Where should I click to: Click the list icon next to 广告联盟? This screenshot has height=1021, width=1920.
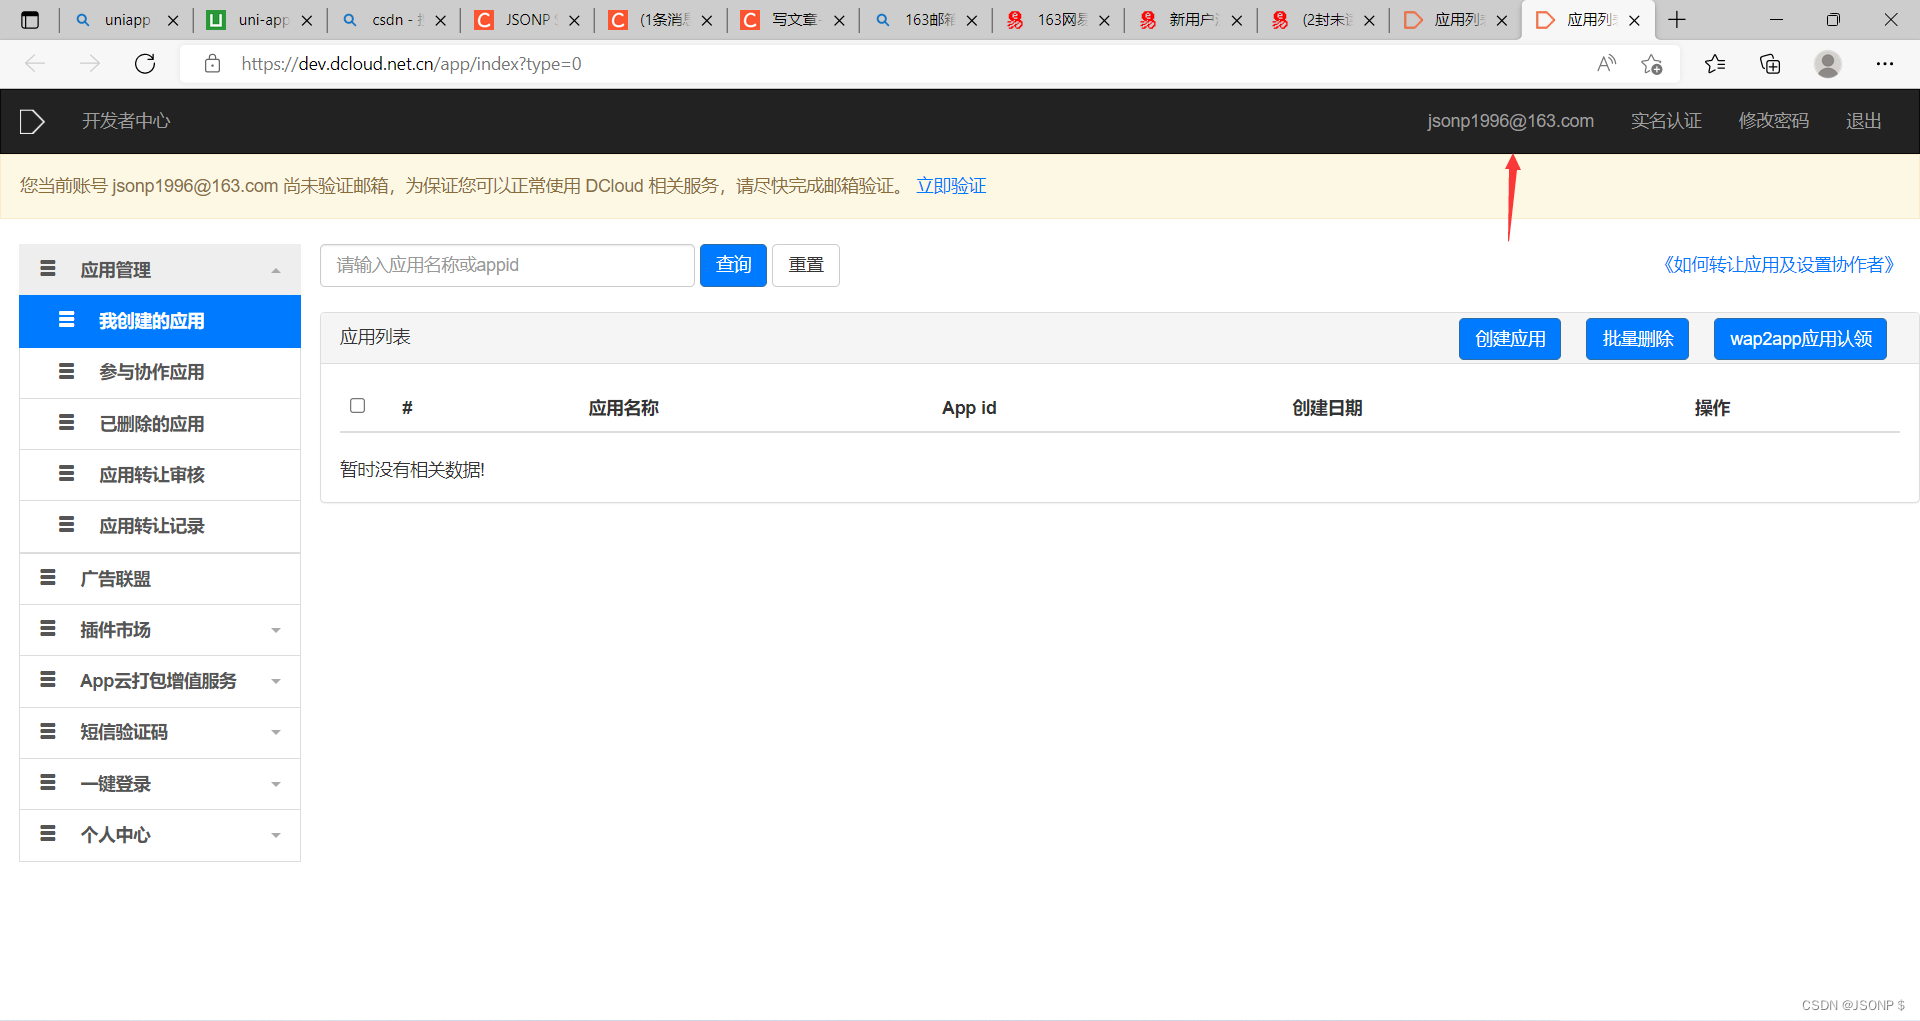[47, 578]
